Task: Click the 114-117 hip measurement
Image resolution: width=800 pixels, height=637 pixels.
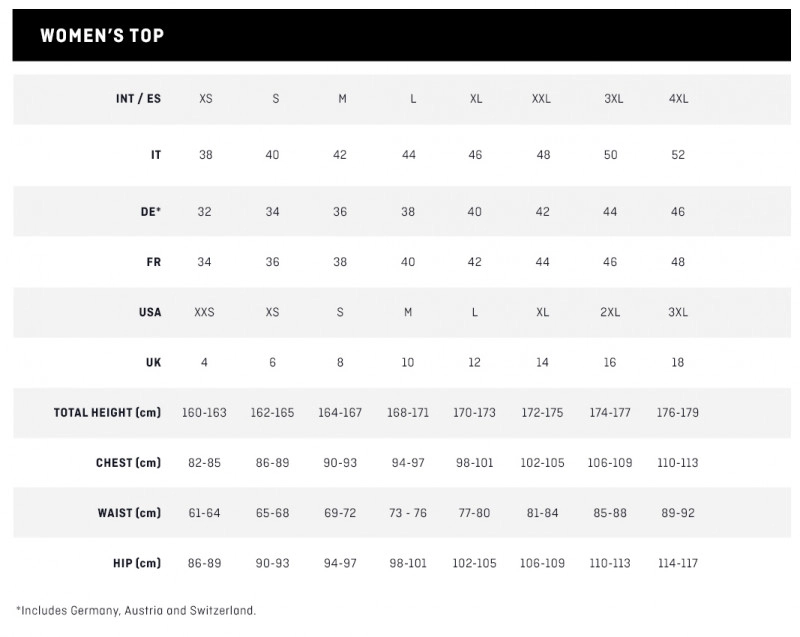Action: point(678,563)
